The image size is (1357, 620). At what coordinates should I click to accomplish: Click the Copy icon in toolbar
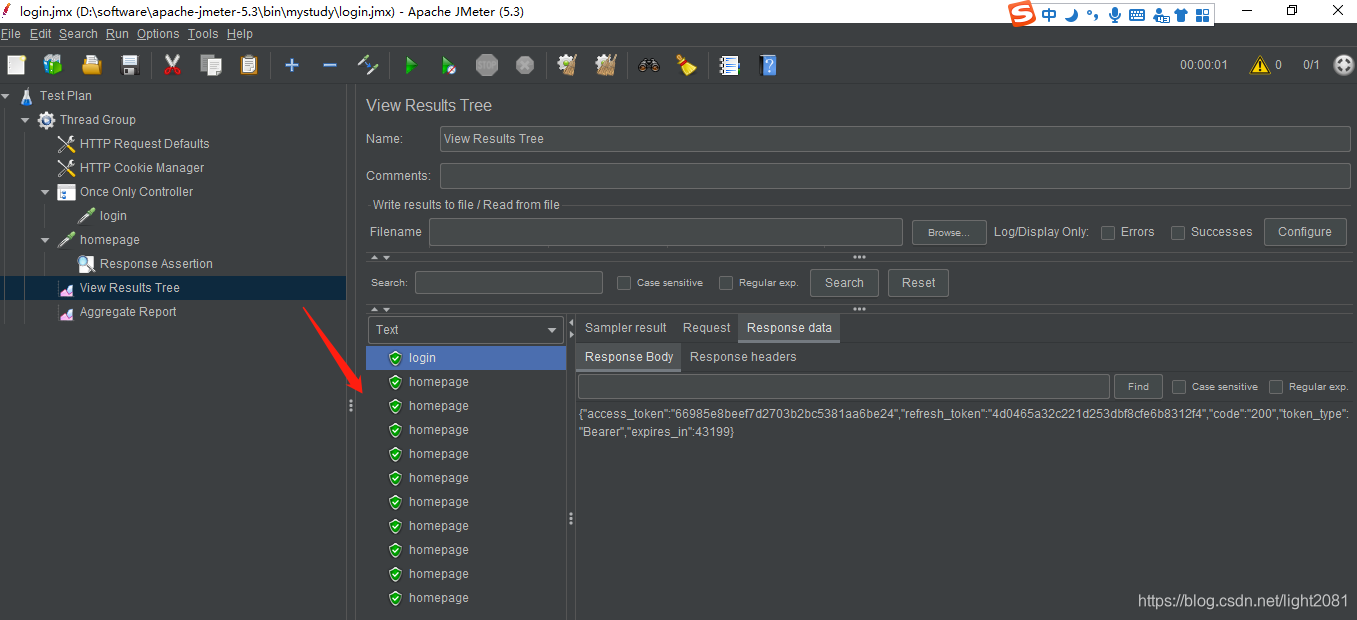[210, 65]
